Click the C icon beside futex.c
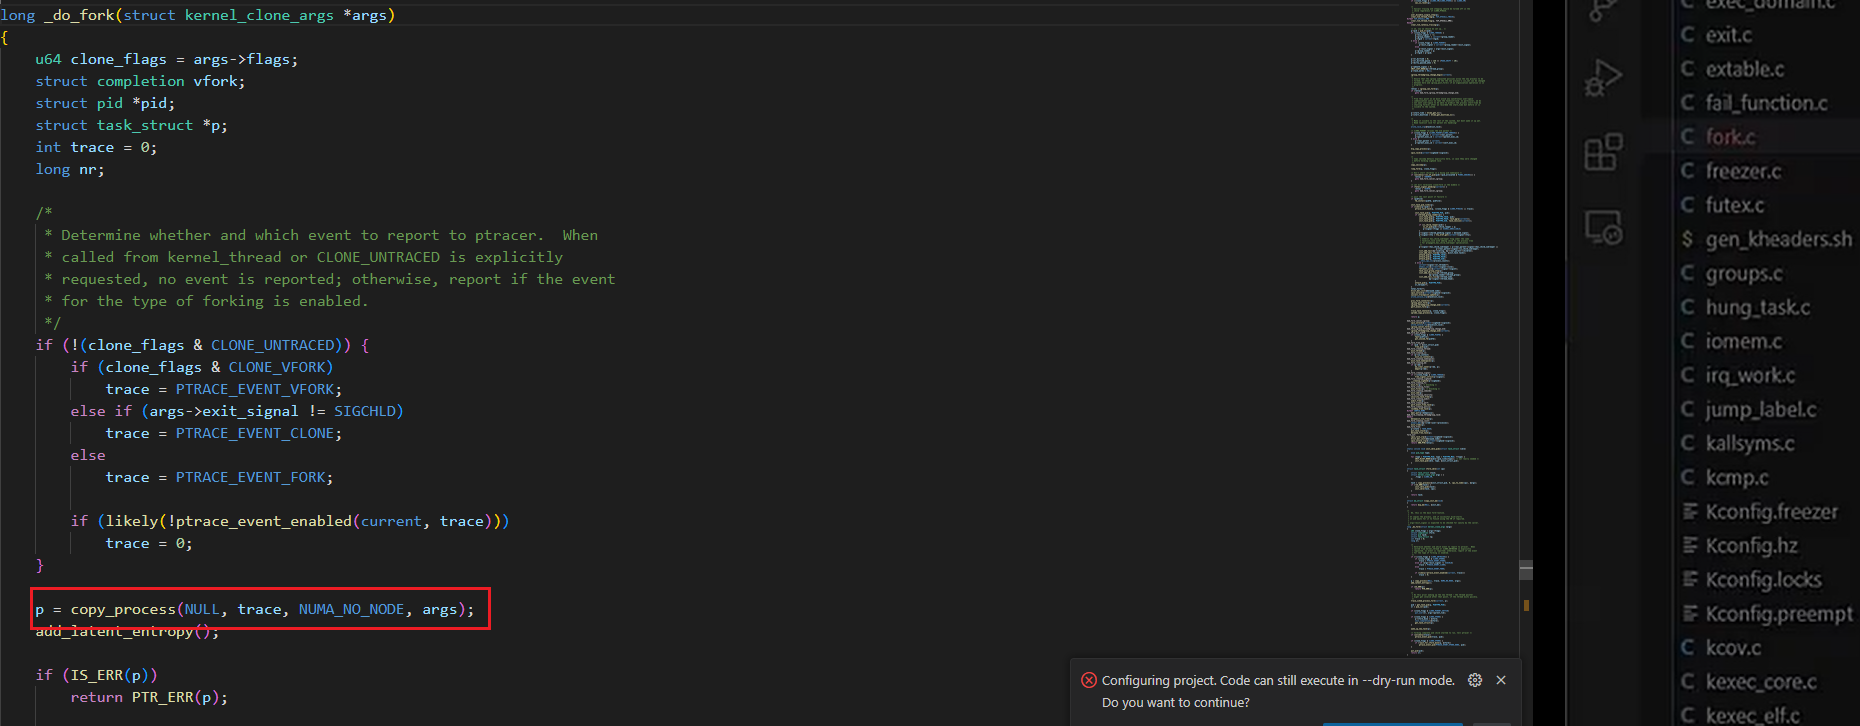This screenshot has height=726, width=1860. (x=1688, y=205)
